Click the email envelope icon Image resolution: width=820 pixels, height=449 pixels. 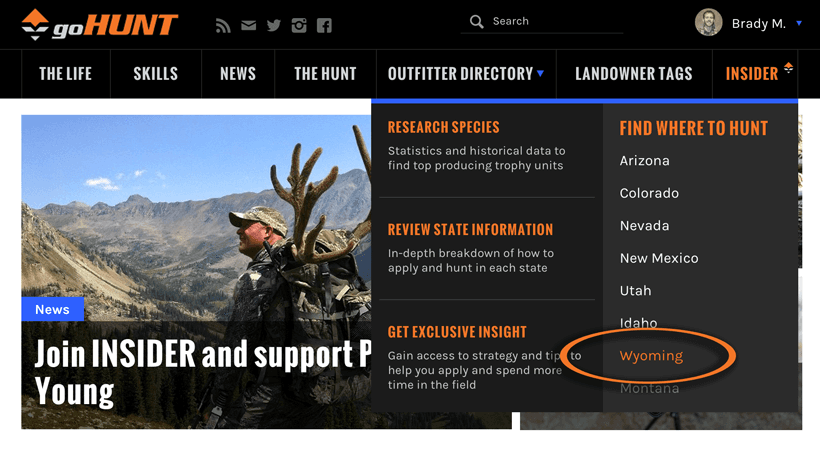(x=248, y=25)
